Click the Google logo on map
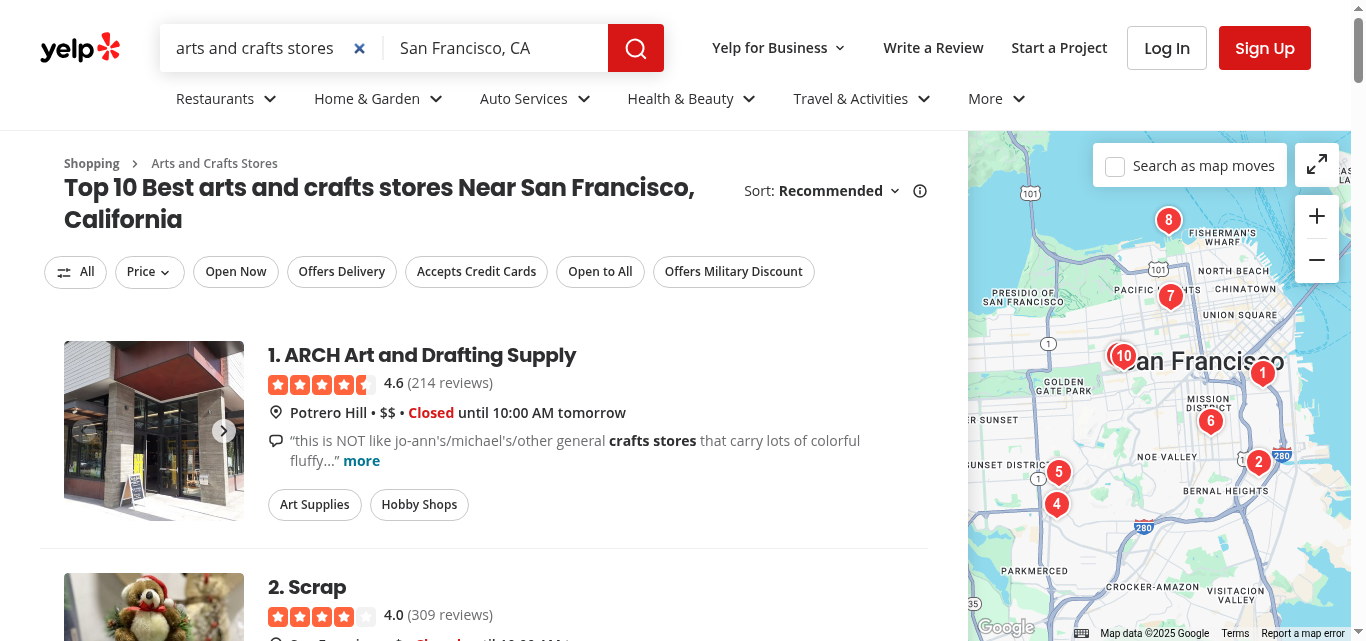The width and height of the screenshot is (1366, 641). (x=1005, y=628)
